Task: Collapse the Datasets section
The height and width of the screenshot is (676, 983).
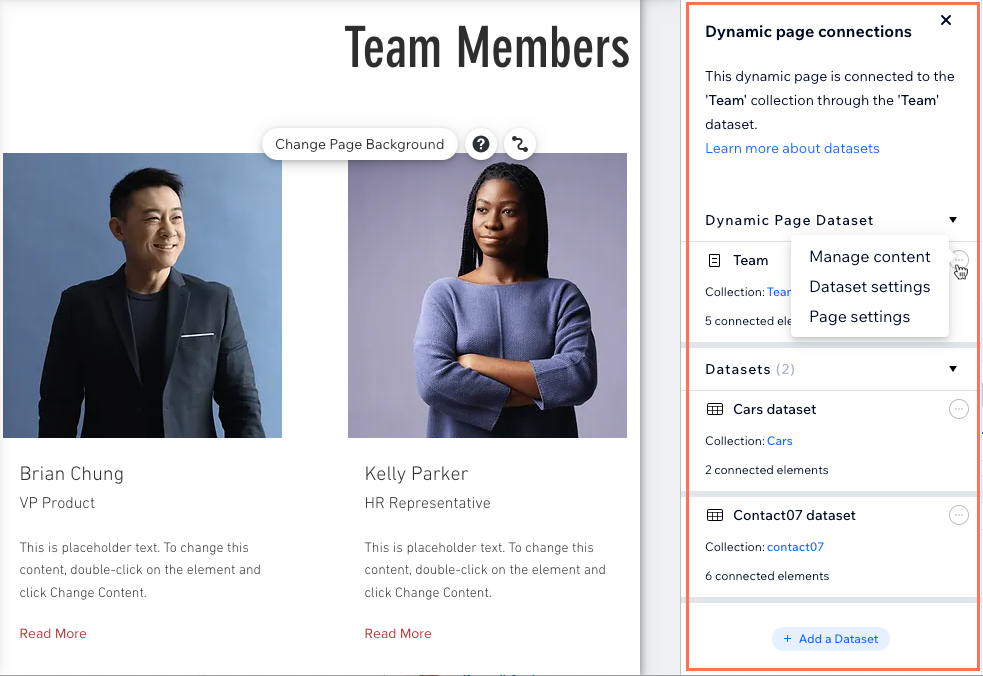Action: tap(953, 369)
